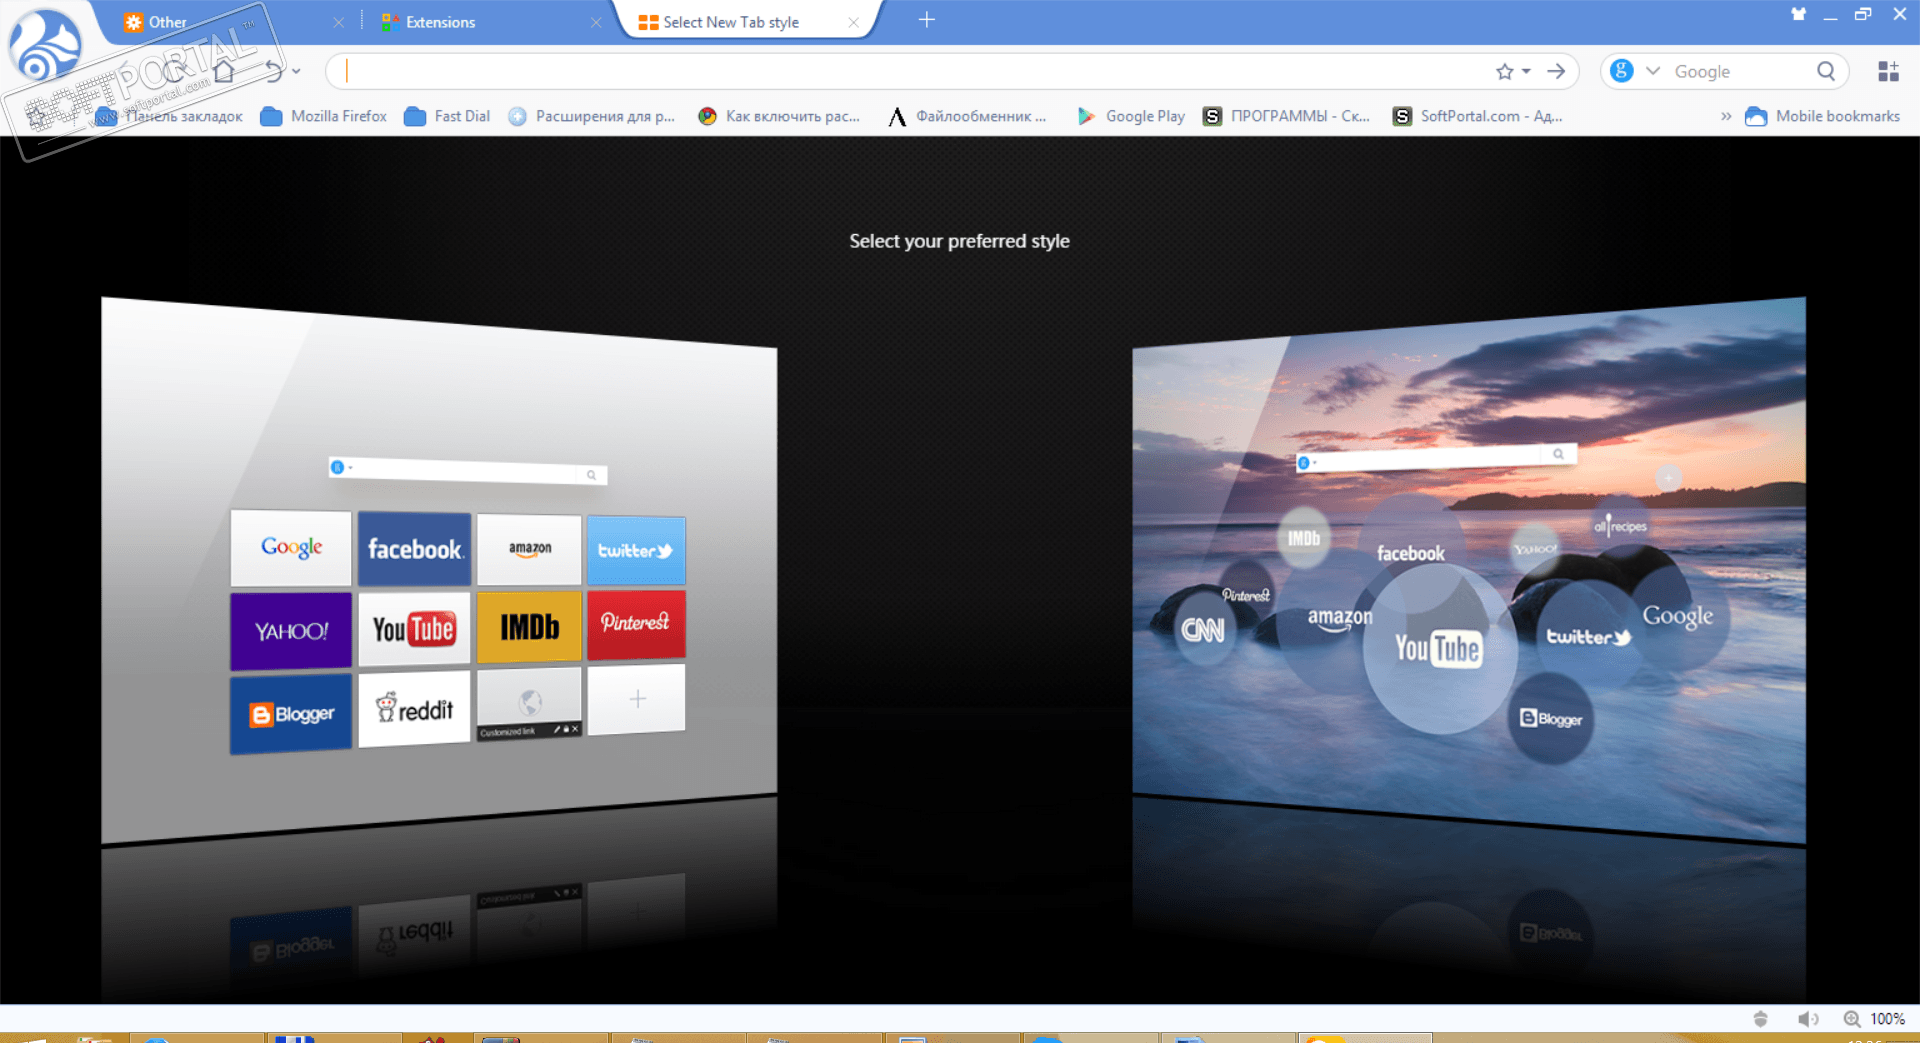Click the shield-shaped icon in the status bar

pyautogui.click(x=1761, y=1019)
